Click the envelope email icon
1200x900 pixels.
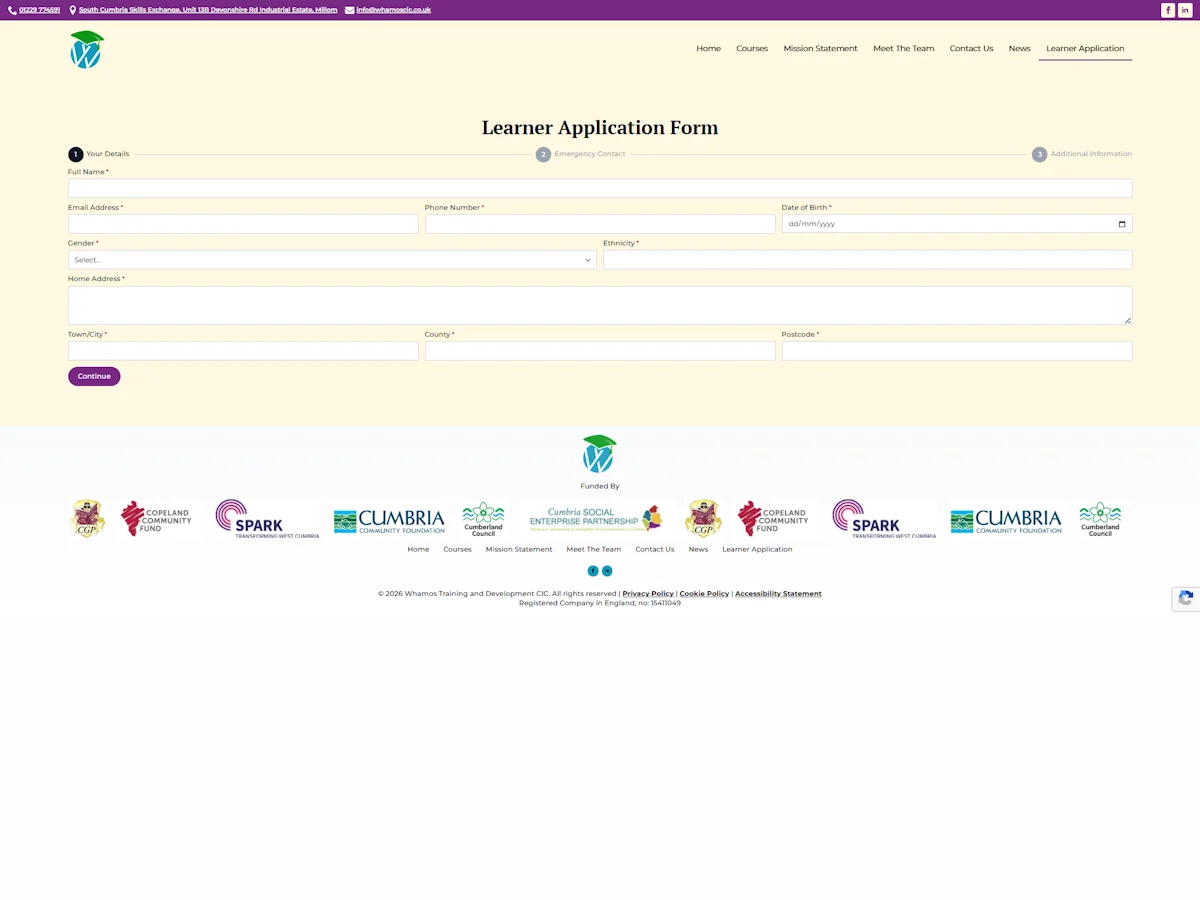pos(349,10)
